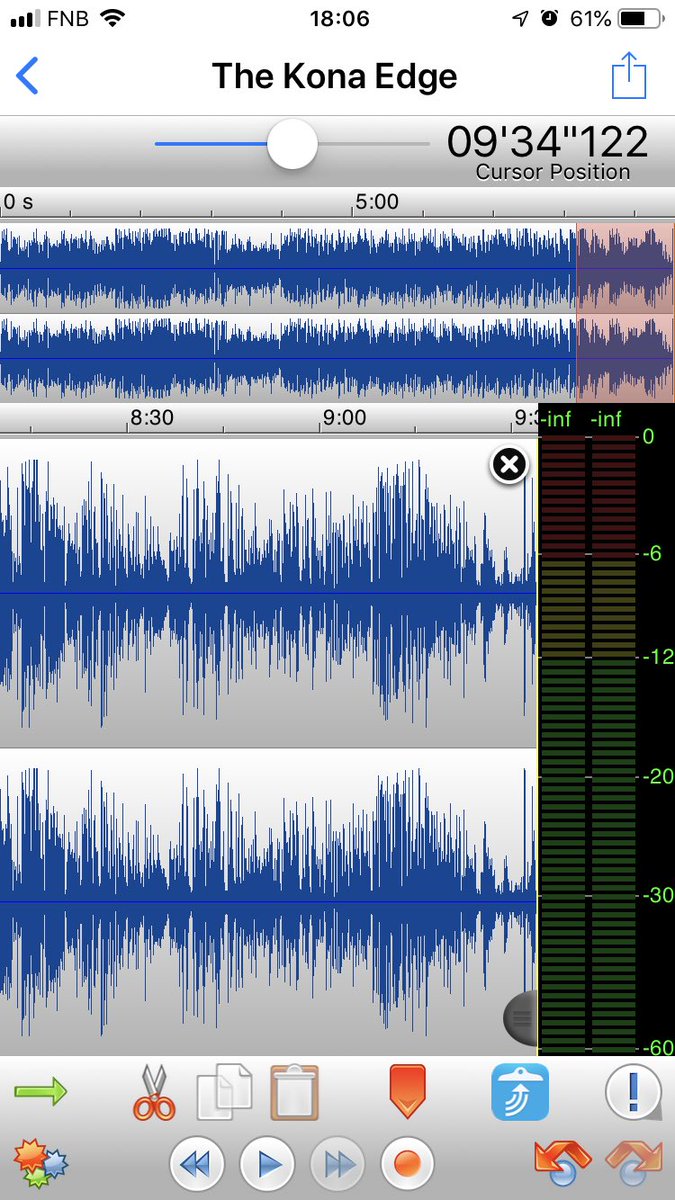Select the scissors cut tool
Image resolution: width=675 pixels, height=1200 pixels.
[x=153, y=1092]
